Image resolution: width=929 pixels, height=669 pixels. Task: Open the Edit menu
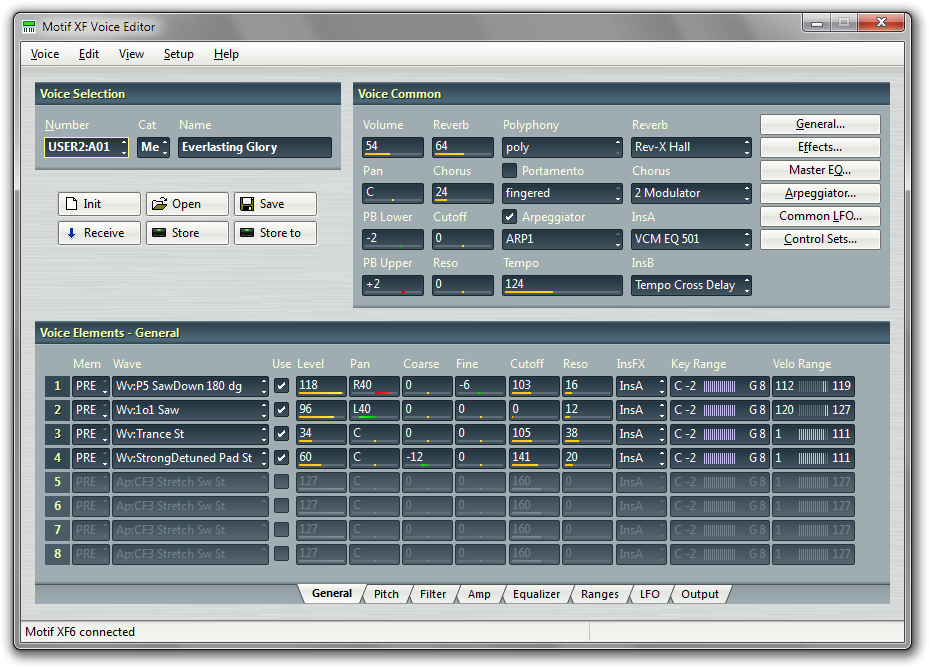(x=89, y=54)
